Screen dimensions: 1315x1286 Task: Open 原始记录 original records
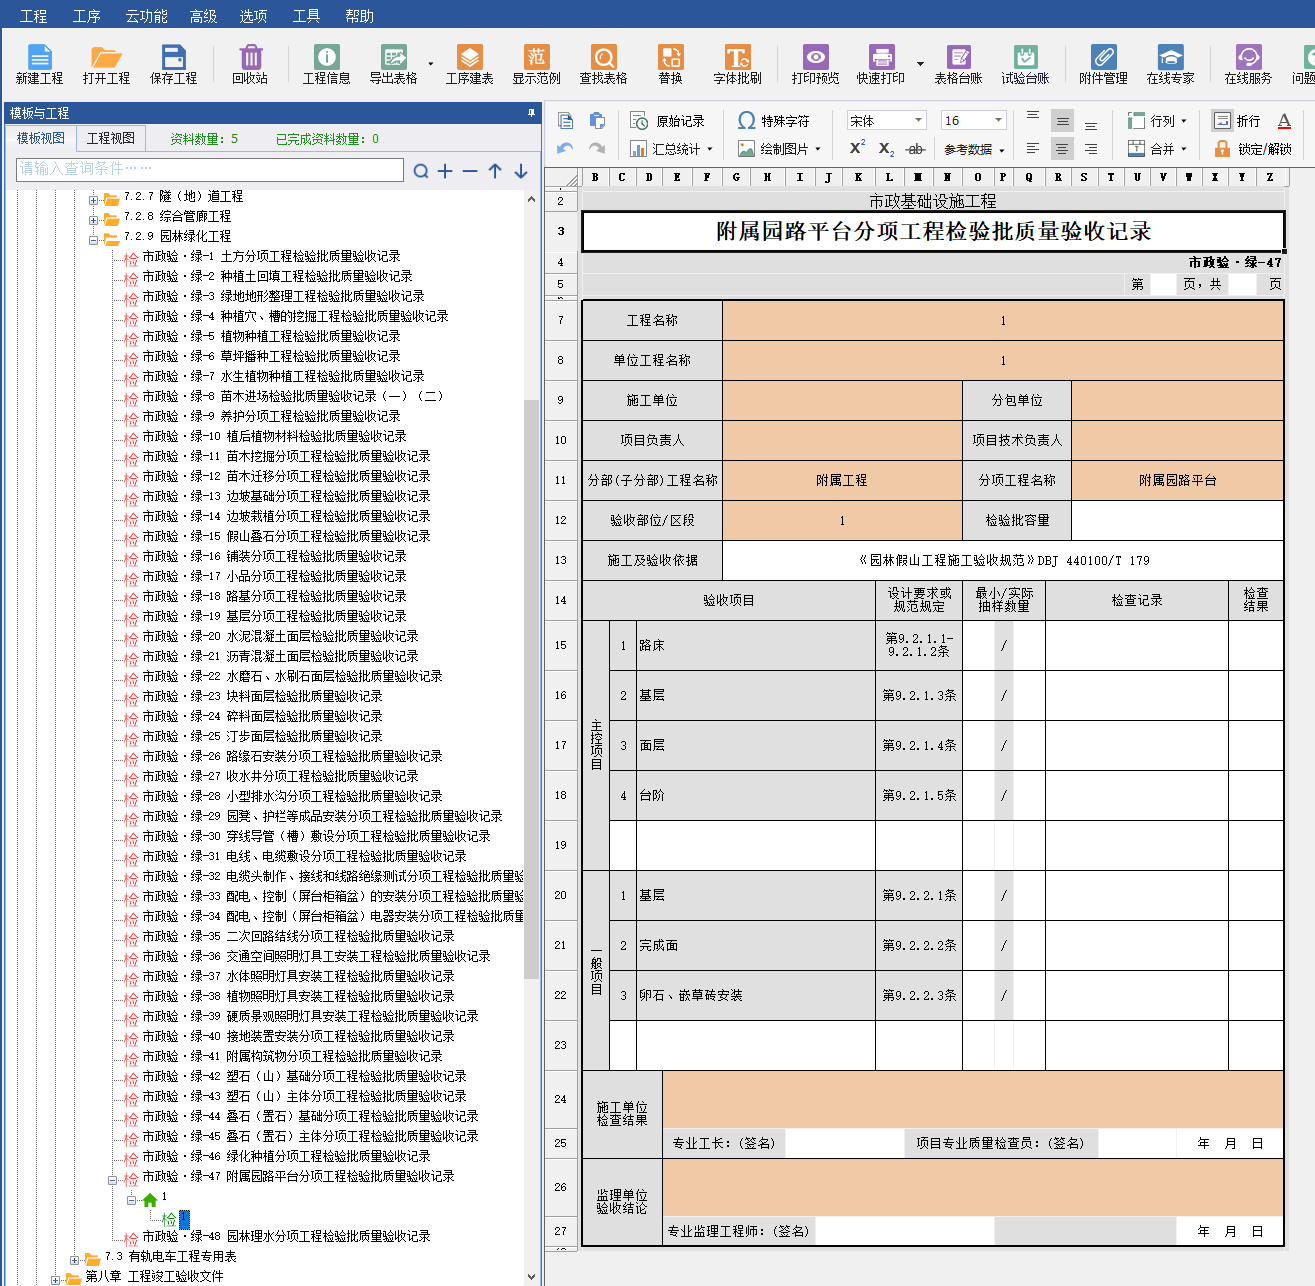click(x=667, y=121)
